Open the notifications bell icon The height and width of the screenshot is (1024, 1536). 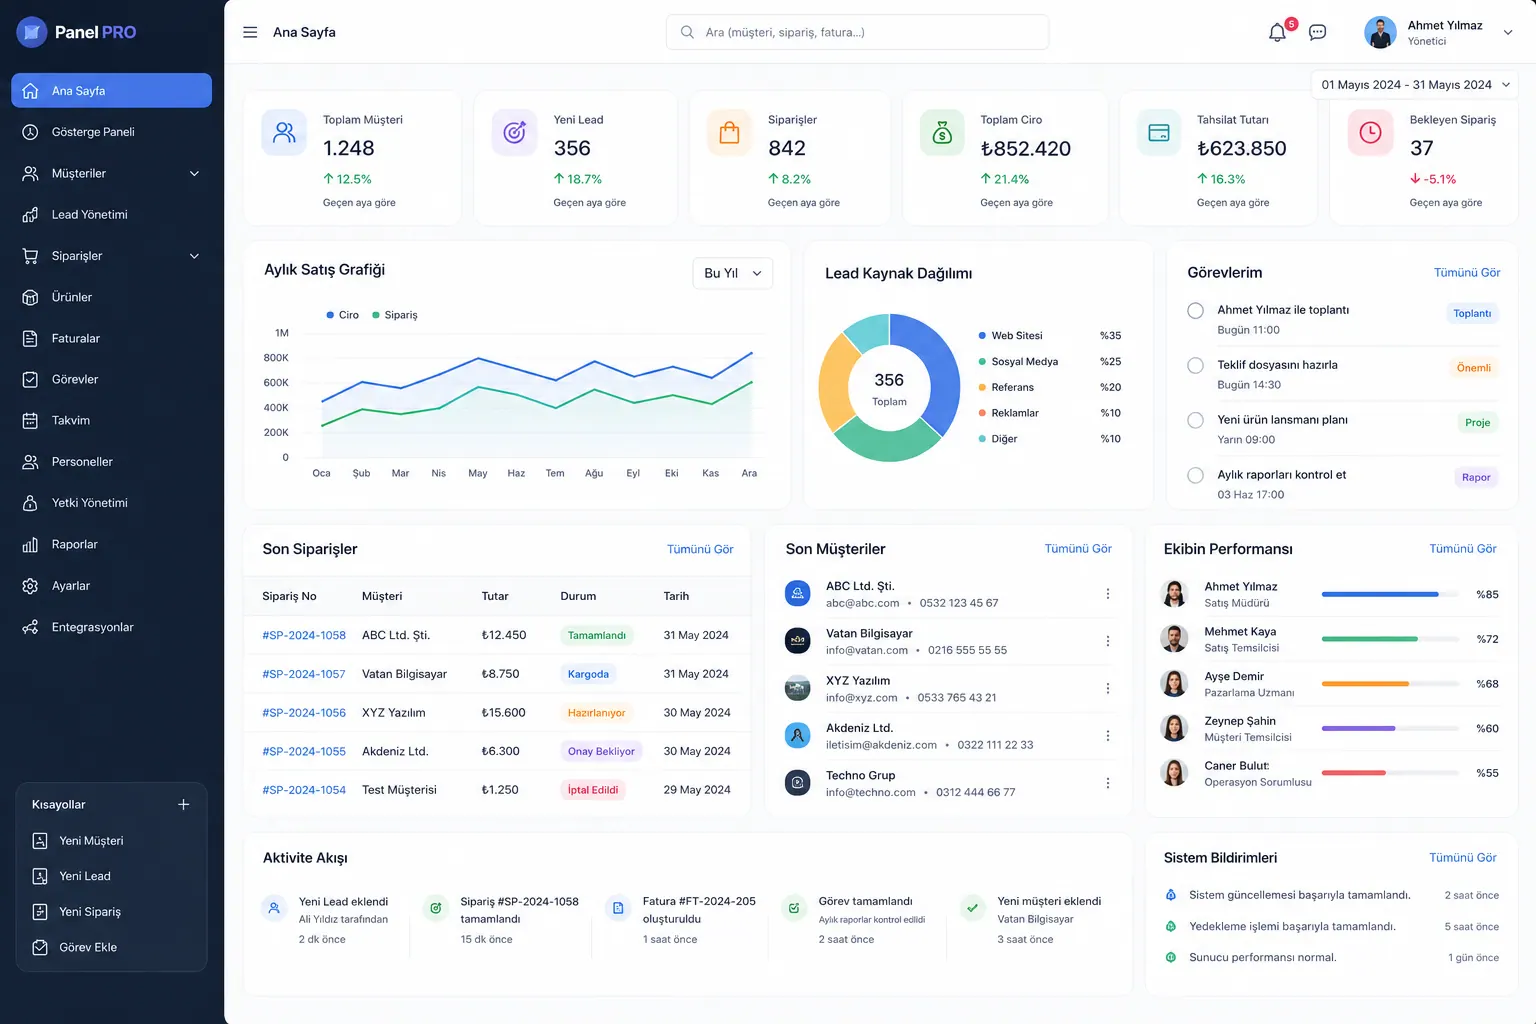tap(1277, 32)
